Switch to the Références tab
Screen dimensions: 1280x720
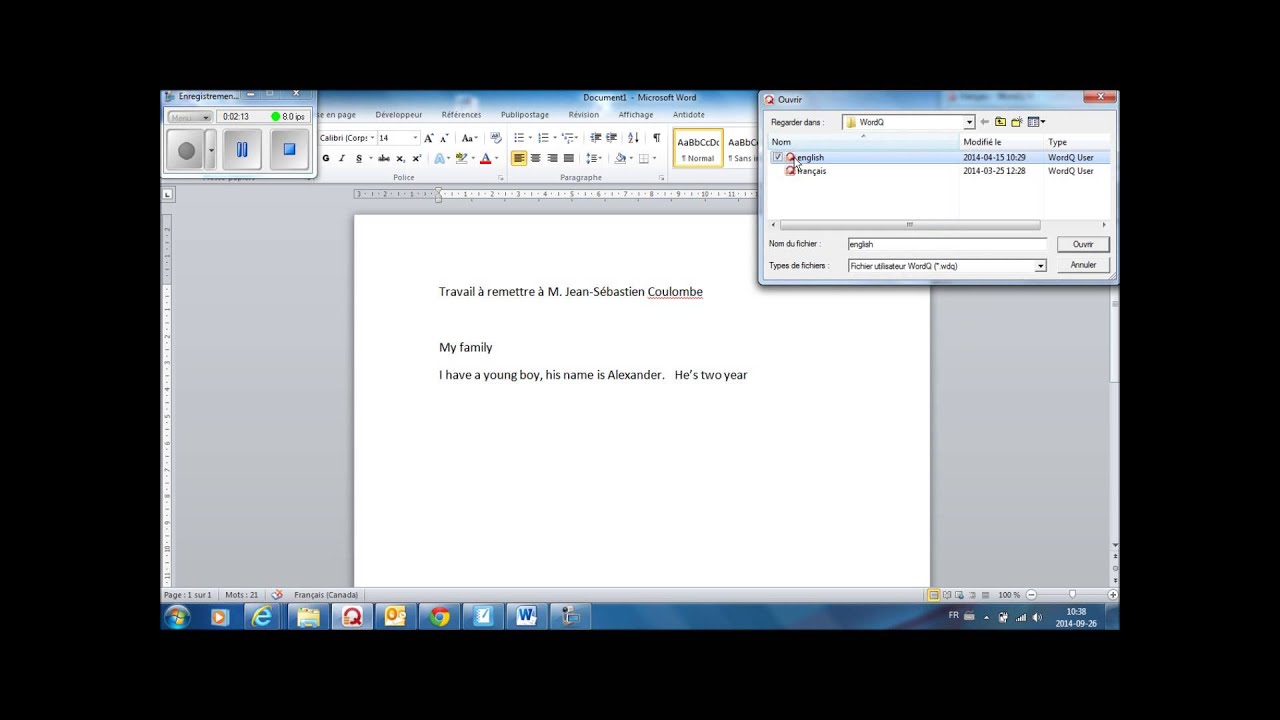click(x=461, y=115)
